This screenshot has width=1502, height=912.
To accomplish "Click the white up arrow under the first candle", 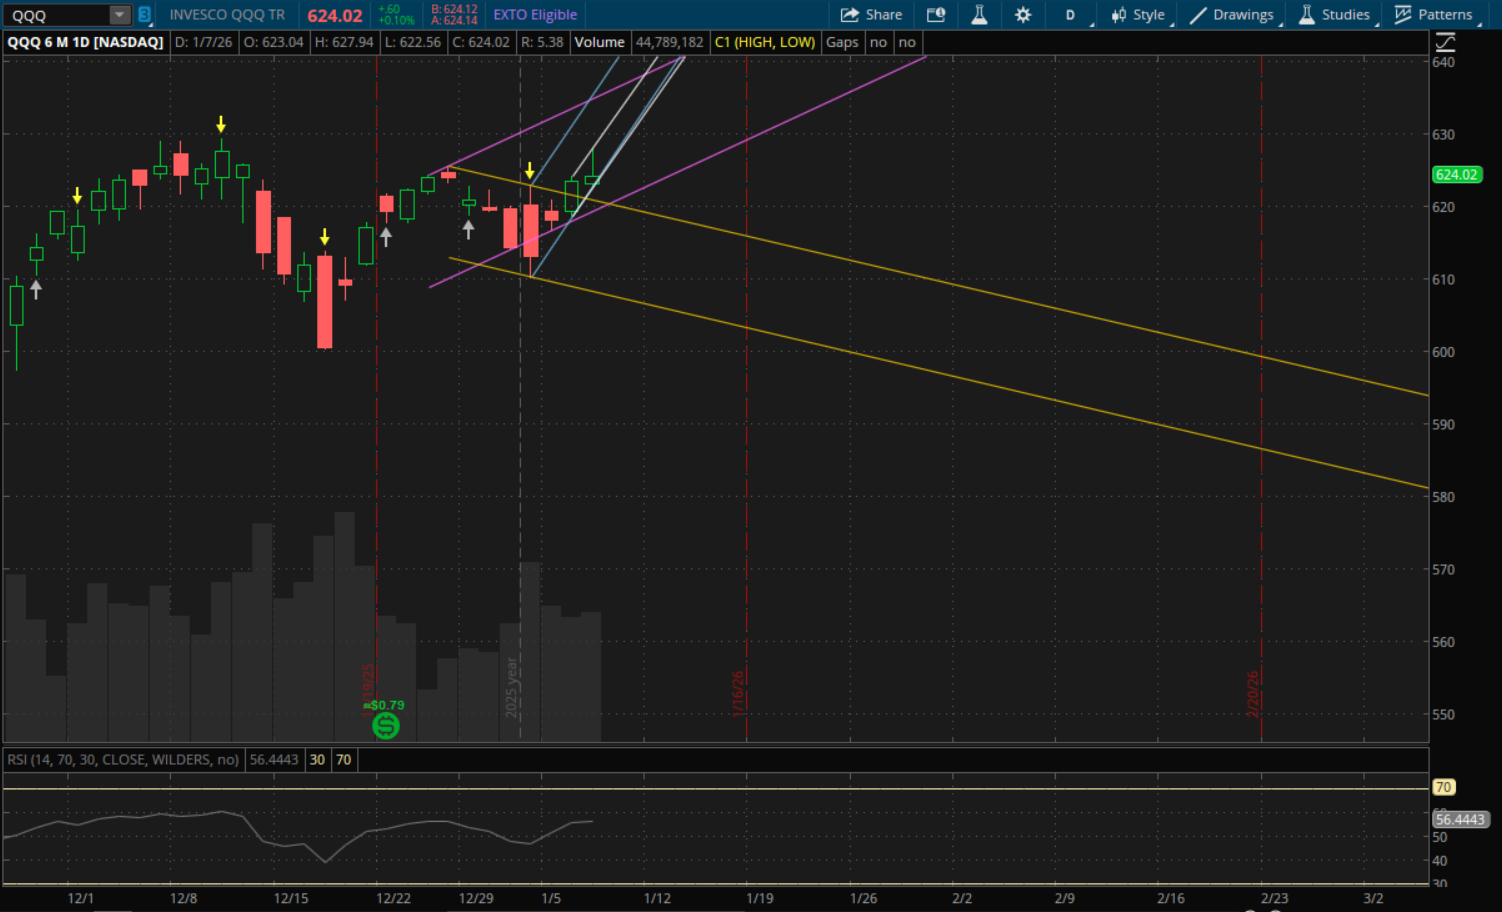I will [37, 290].
